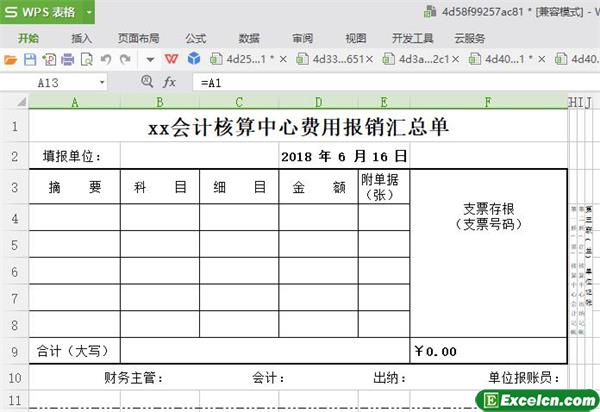The height and width of the screenshot is (412, 600).
Task: Click the save disk icon
Action: (30, 59)
